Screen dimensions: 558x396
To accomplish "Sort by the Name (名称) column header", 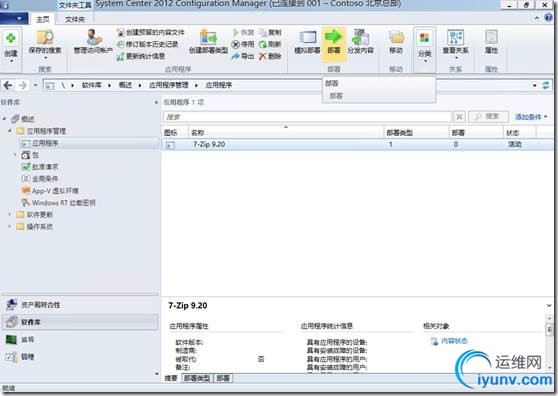I will pos(286,132).
